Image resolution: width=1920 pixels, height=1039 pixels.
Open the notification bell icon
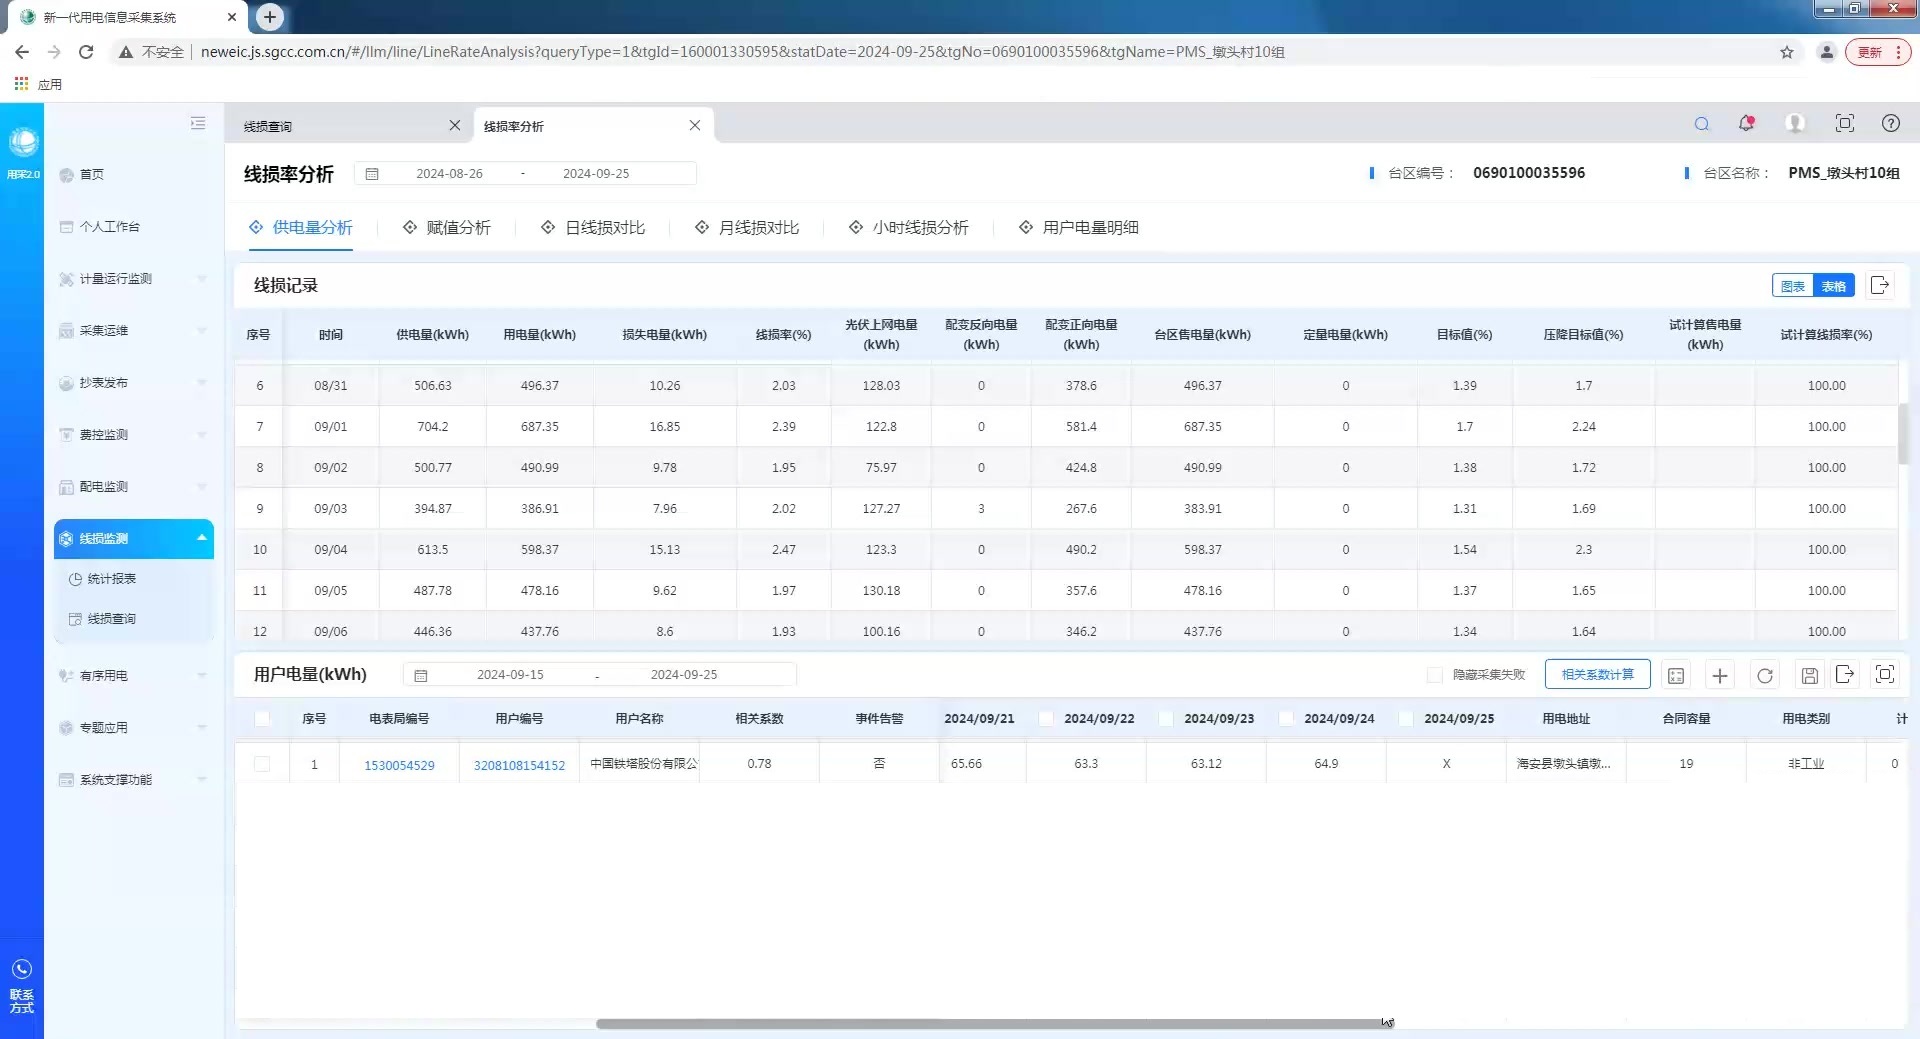coord(1746,123)
